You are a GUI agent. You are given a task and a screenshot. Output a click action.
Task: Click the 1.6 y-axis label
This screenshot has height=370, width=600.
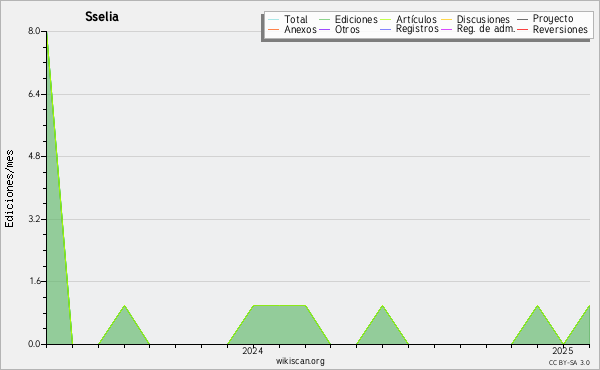34,281
